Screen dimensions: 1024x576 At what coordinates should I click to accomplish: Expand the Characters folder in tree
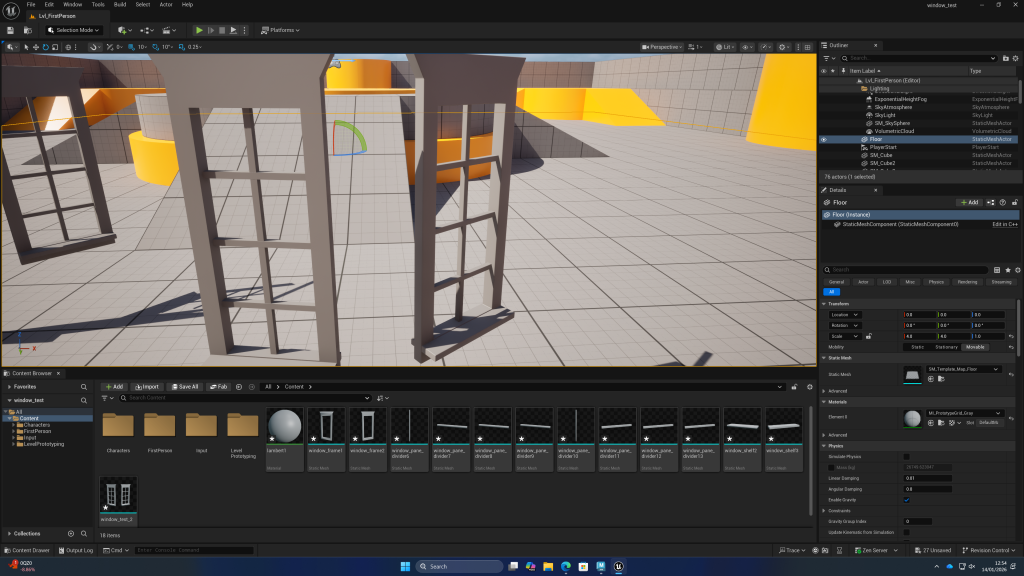point(14,425)
